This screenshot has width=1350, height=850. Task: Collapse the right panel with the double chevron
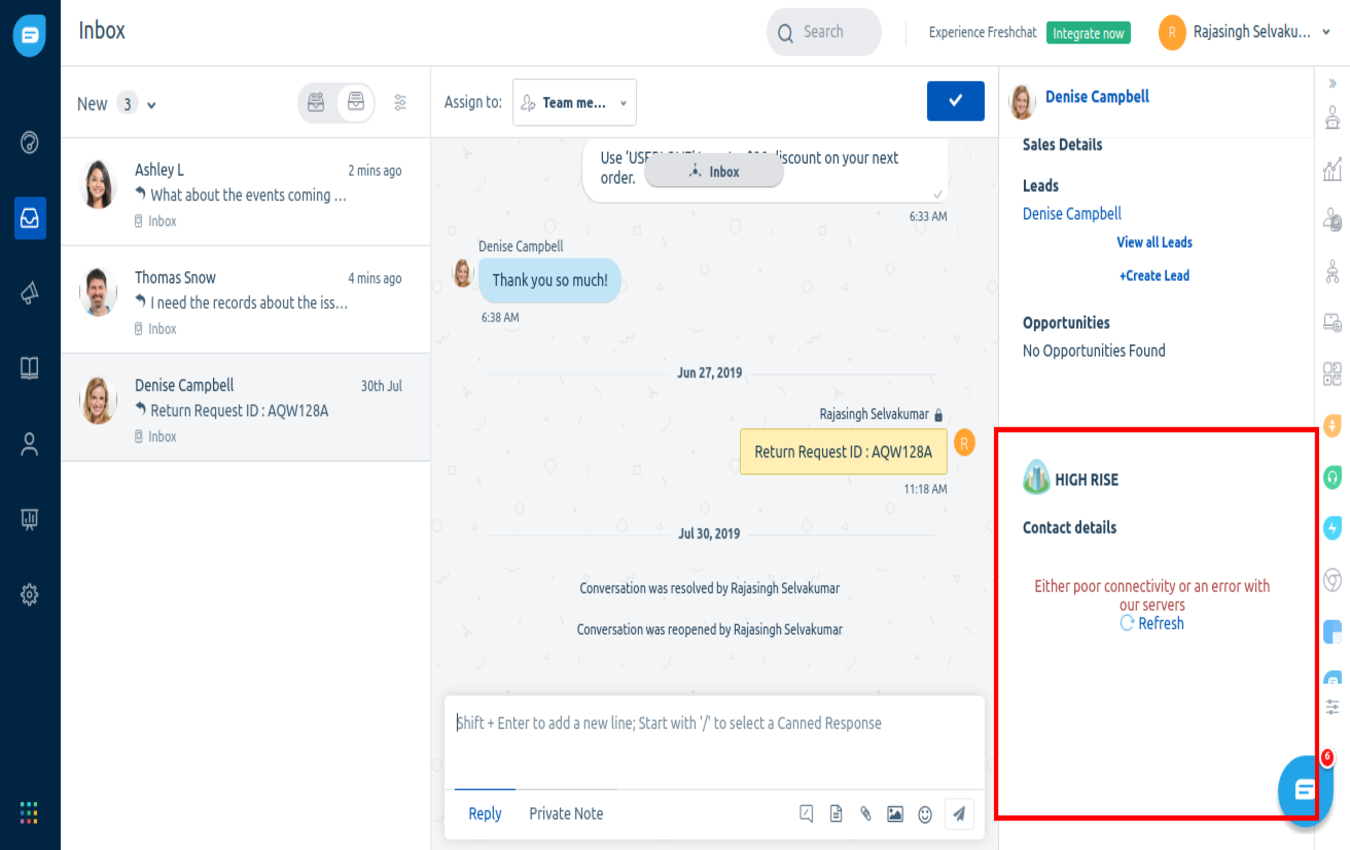pyautogui.click(x=1332, y=84)
